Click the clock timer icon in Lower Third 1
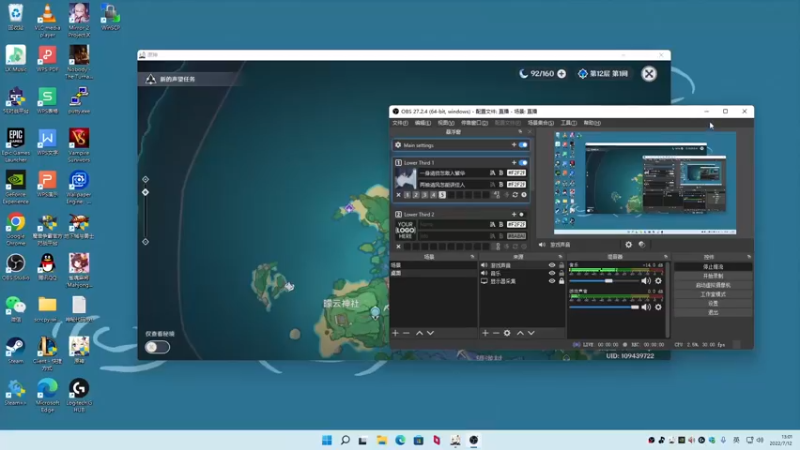The width and height of the screenshot is (800, 450). (524, 195)
